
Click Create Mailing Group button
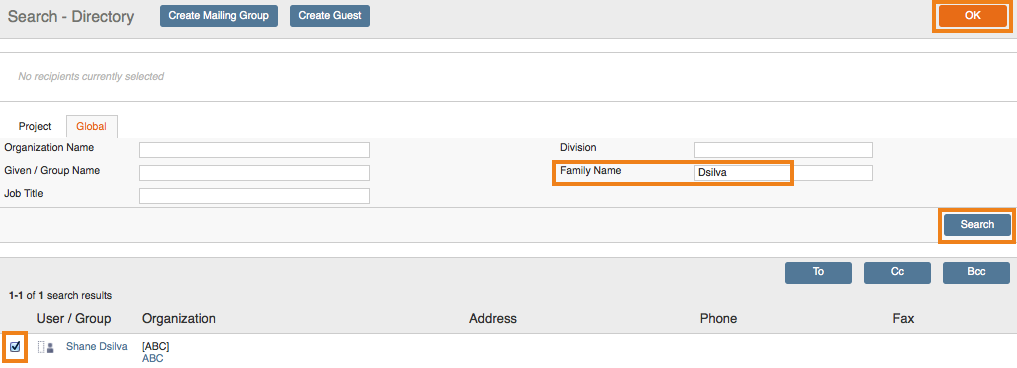(x=219, y=16)
